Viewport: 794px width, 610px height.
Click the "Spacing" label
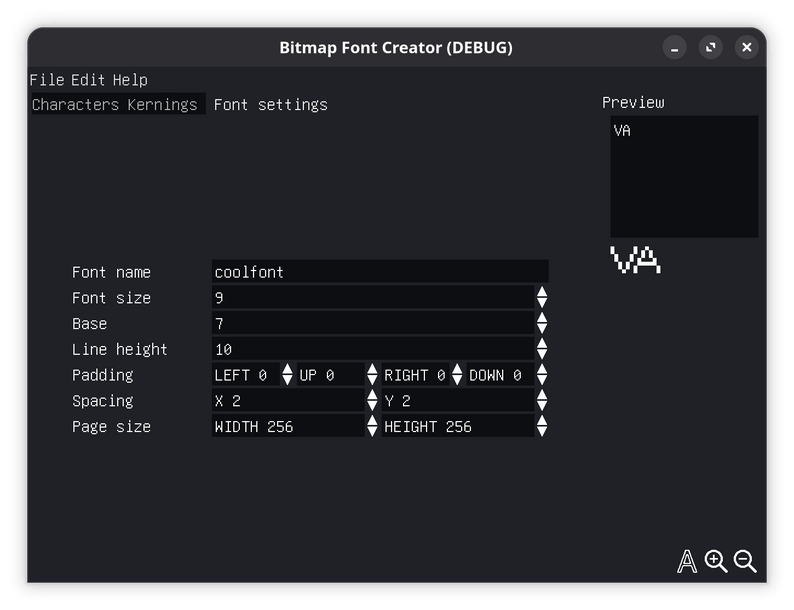point(102,401)
